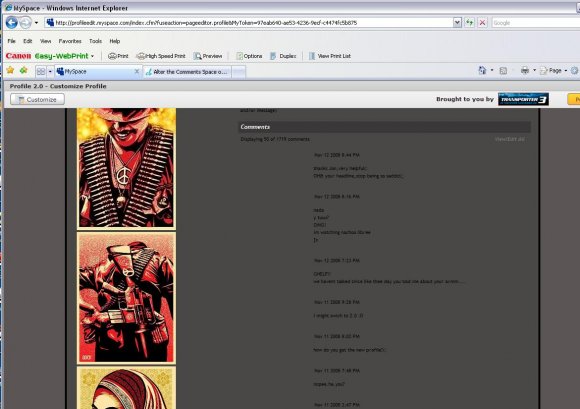Click the Add to Favorites star icon
This screenshot has width=580, height=409.
[24, 70]
